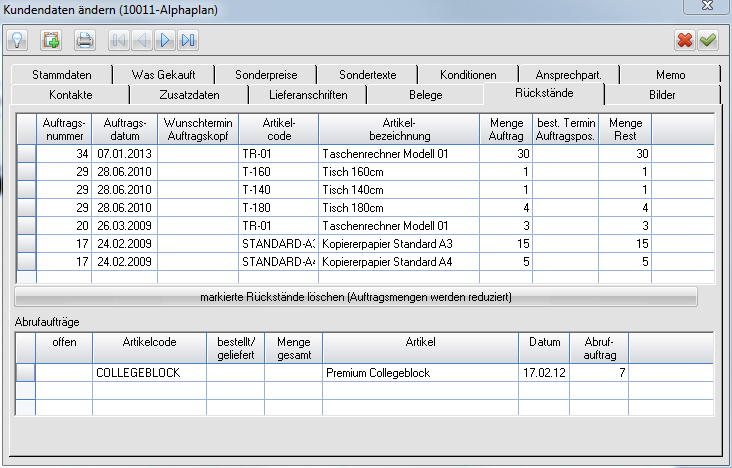Open the Belege tab
The width and height of the screenshot is (732, 468).
425,95
